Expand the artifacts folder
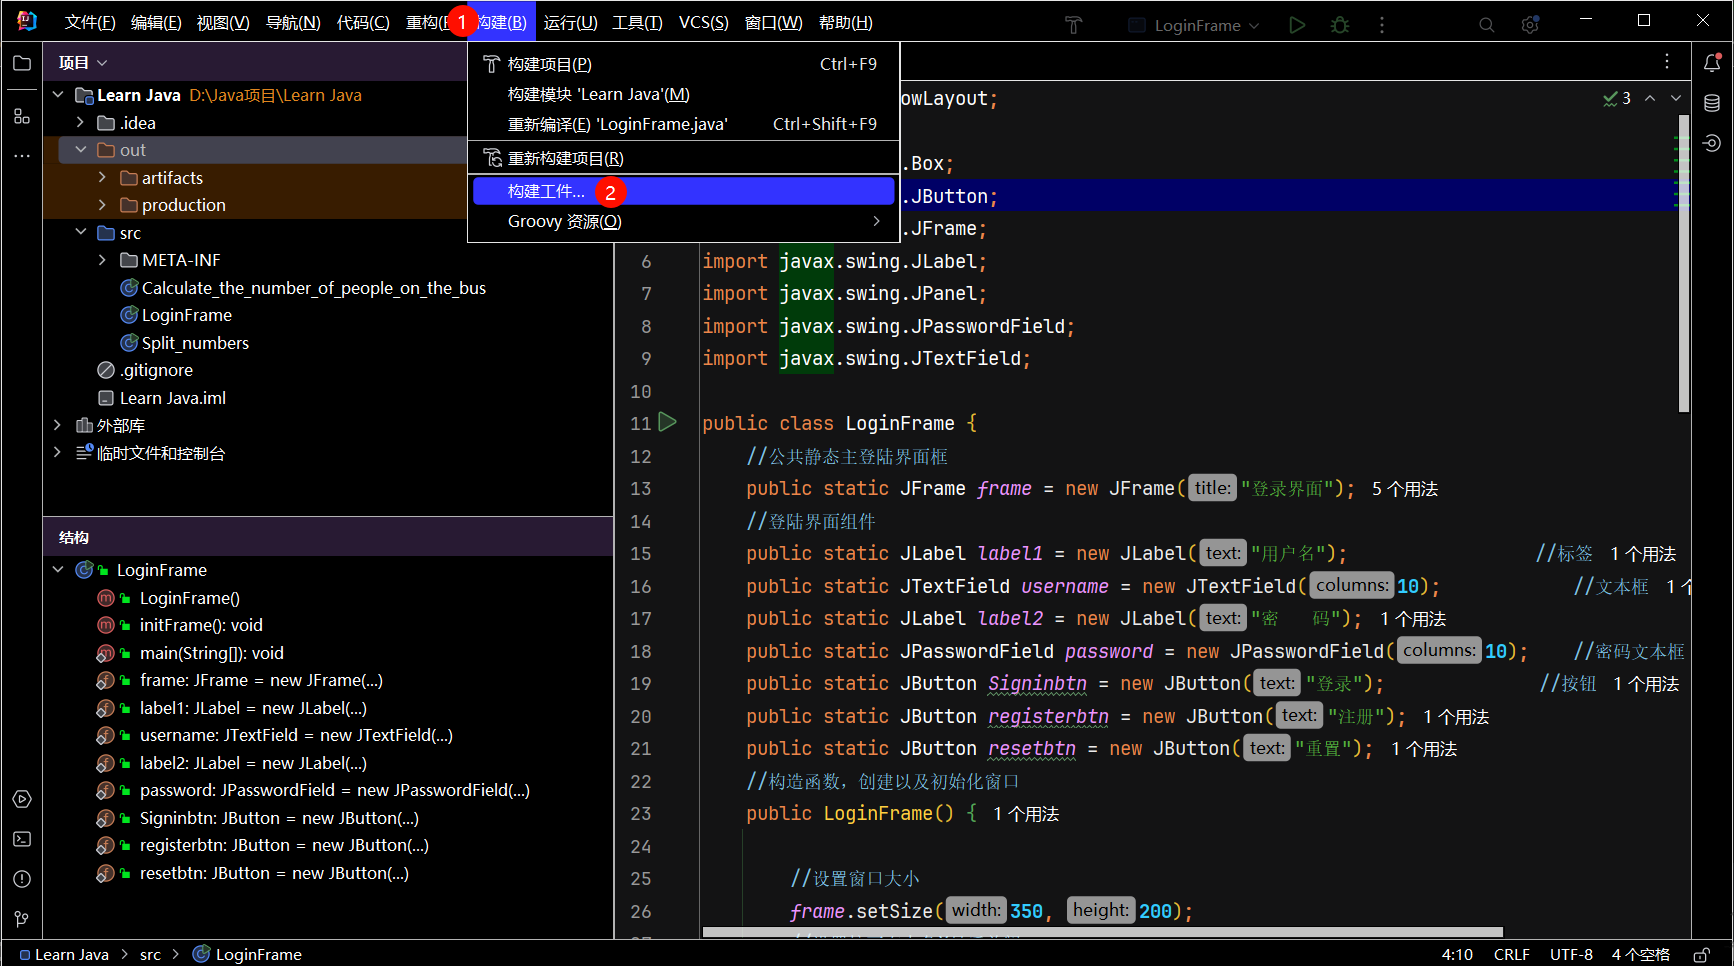Screen dimensions: 1734x966 click(x=102, y=177)
